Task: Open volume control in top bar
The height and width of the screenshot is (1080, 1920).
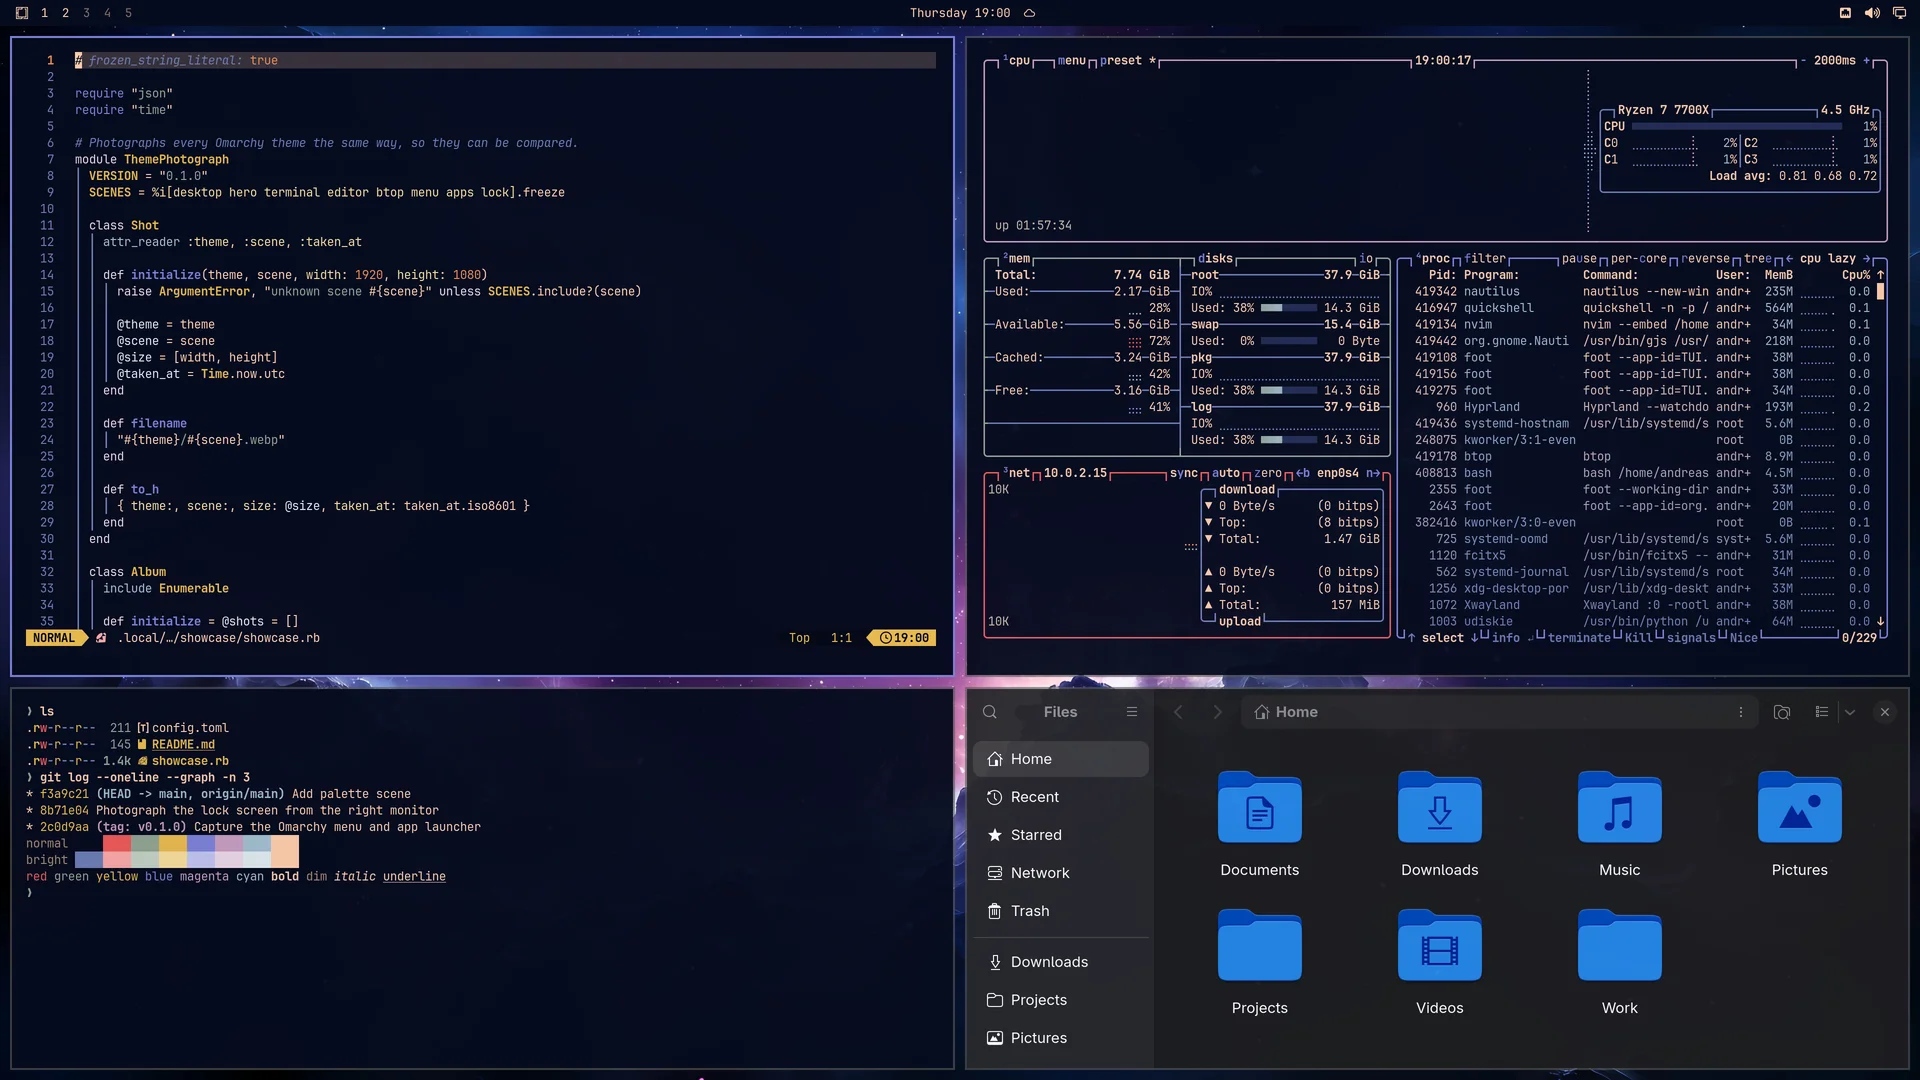Action: point(1871,13)
